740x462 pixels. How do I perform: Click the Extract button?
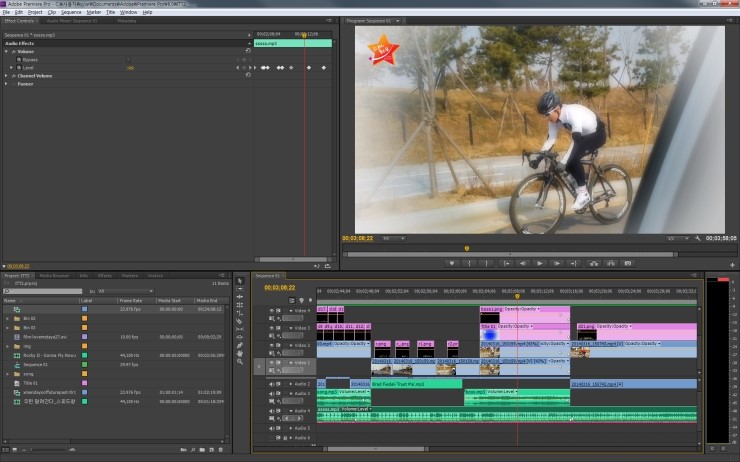[x=611, y=263]
